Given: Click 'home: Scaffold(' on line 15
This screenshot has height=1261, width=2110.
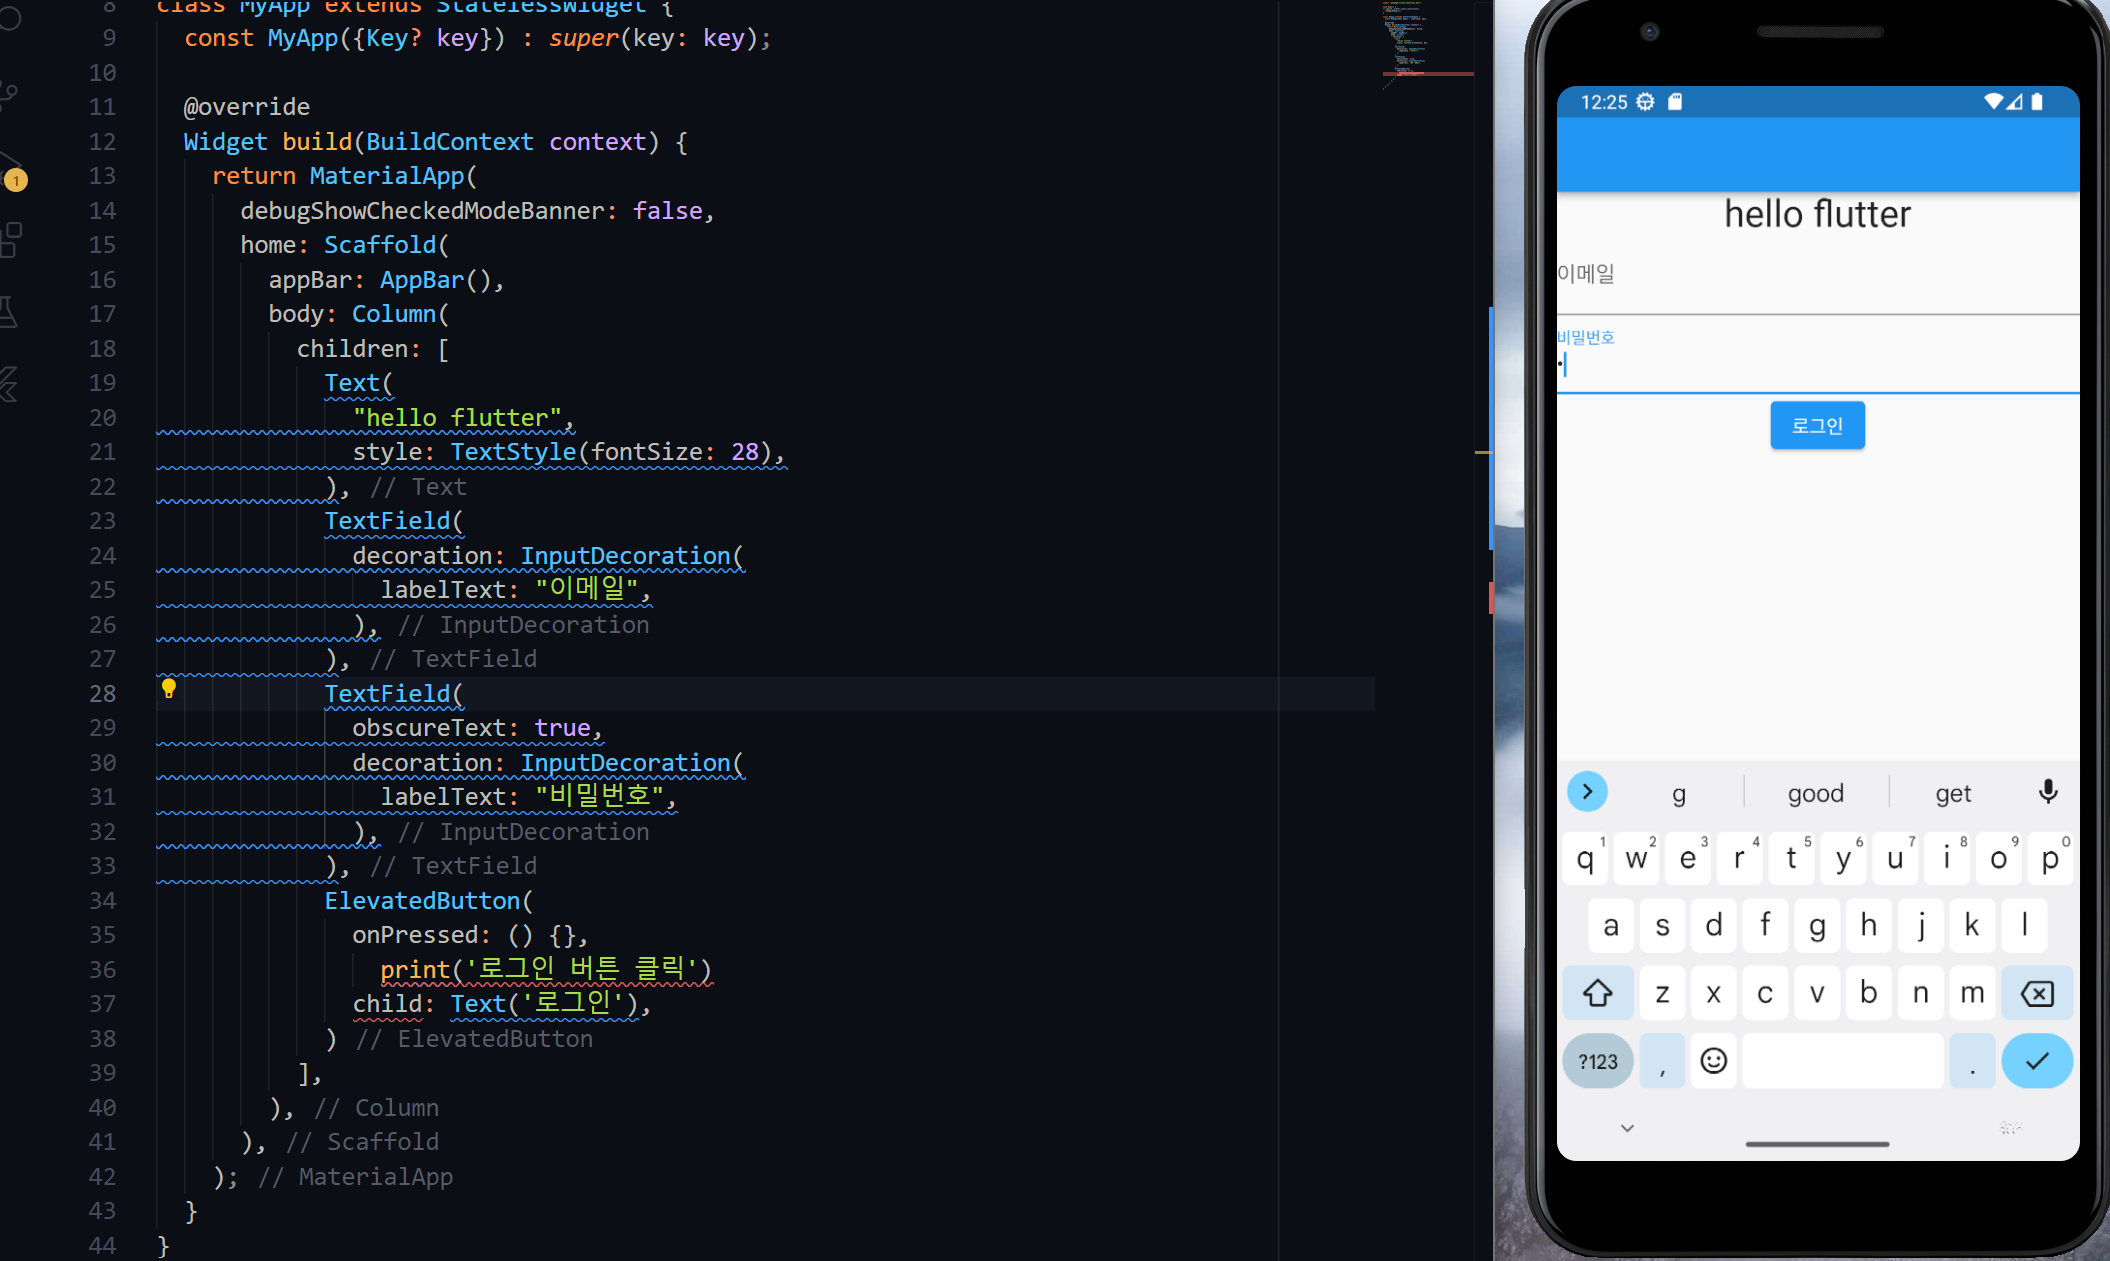Looking at the screenshot, I should [x=344, y=245].
